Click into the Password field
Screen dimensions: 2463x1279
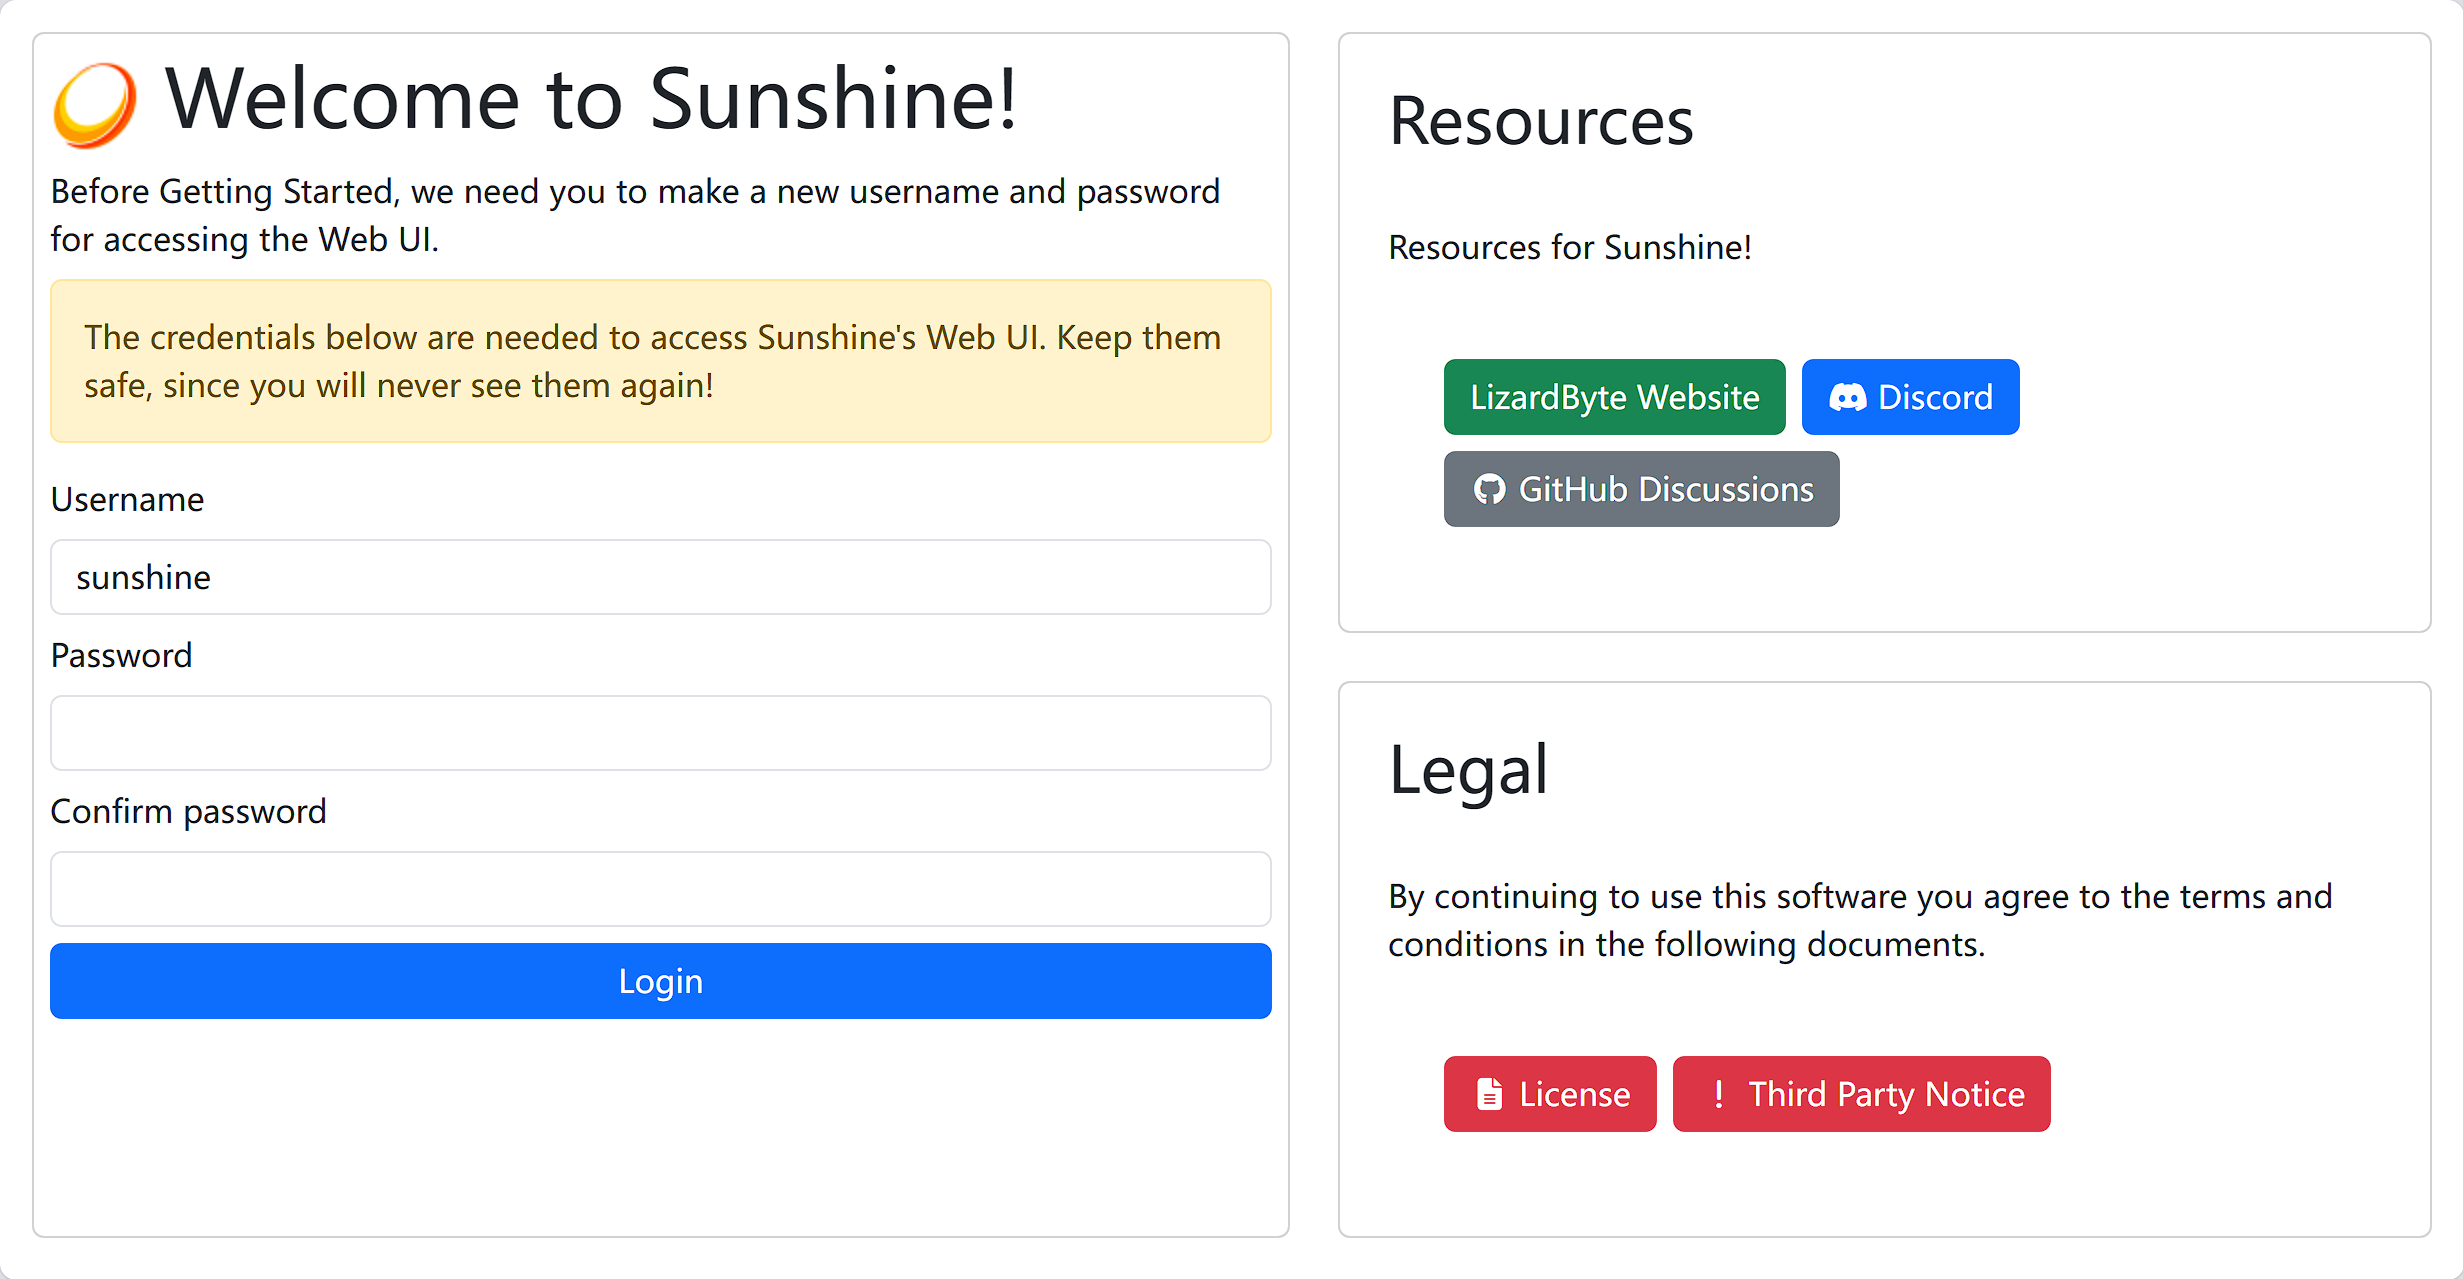[660, 733]
